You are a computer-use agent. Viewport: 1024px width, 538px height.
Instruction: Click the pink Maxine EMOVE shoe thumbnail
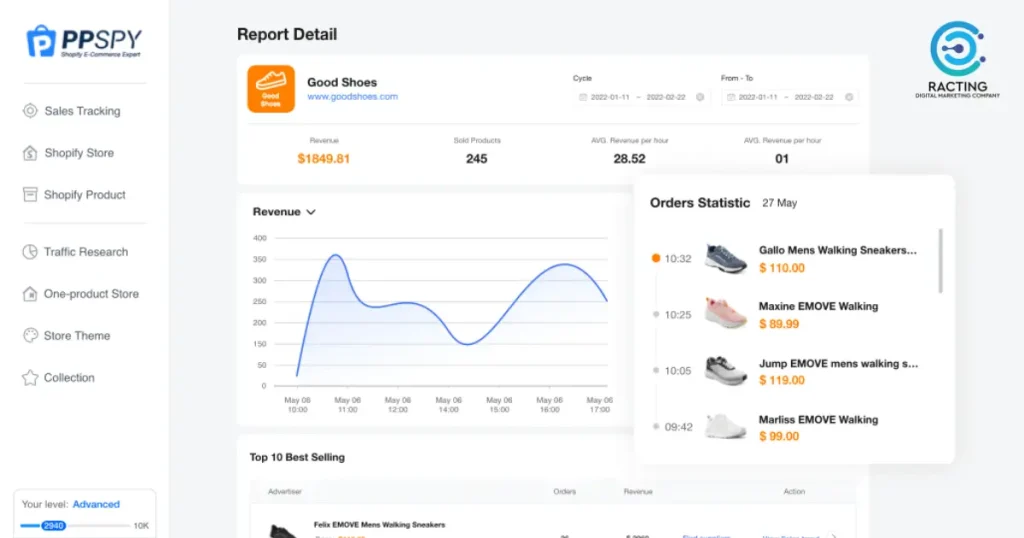click(x=726, y=314)
